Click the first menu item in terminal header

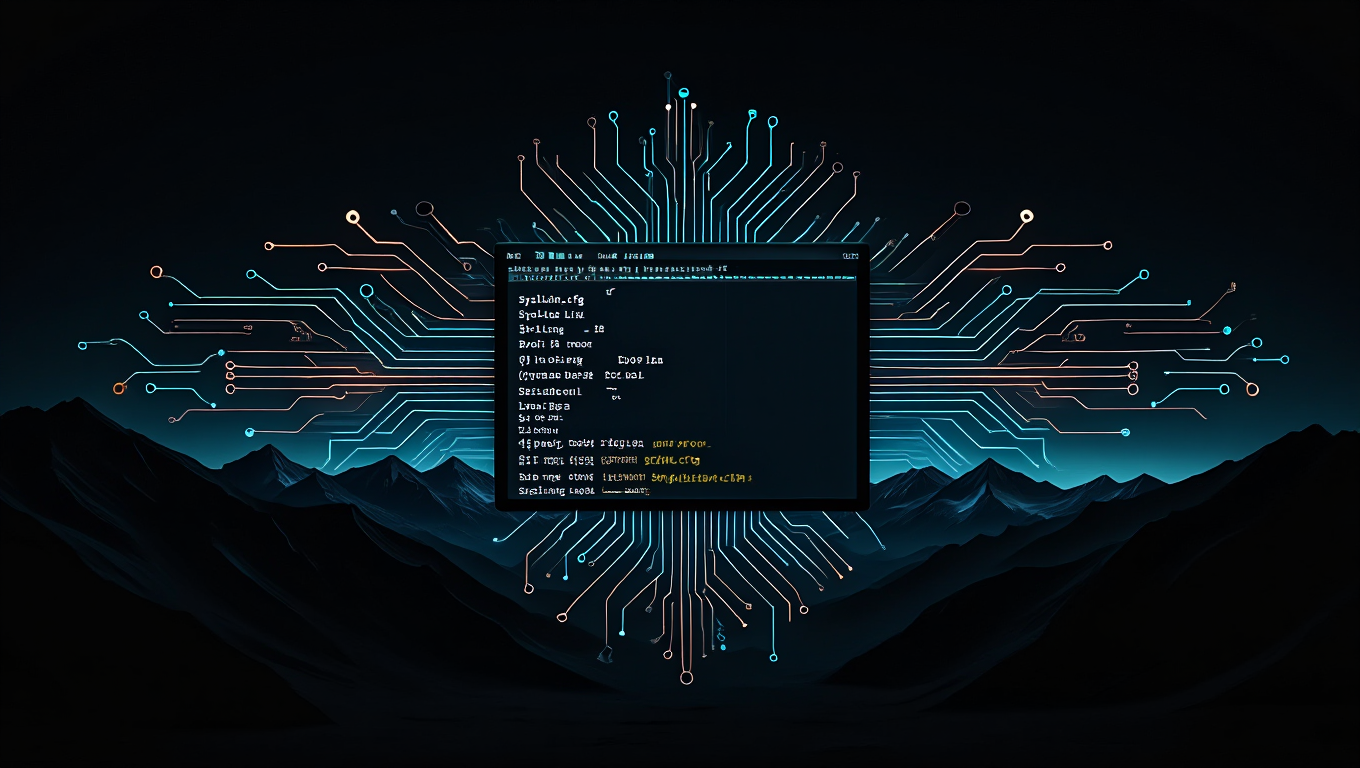click(514, 256)
